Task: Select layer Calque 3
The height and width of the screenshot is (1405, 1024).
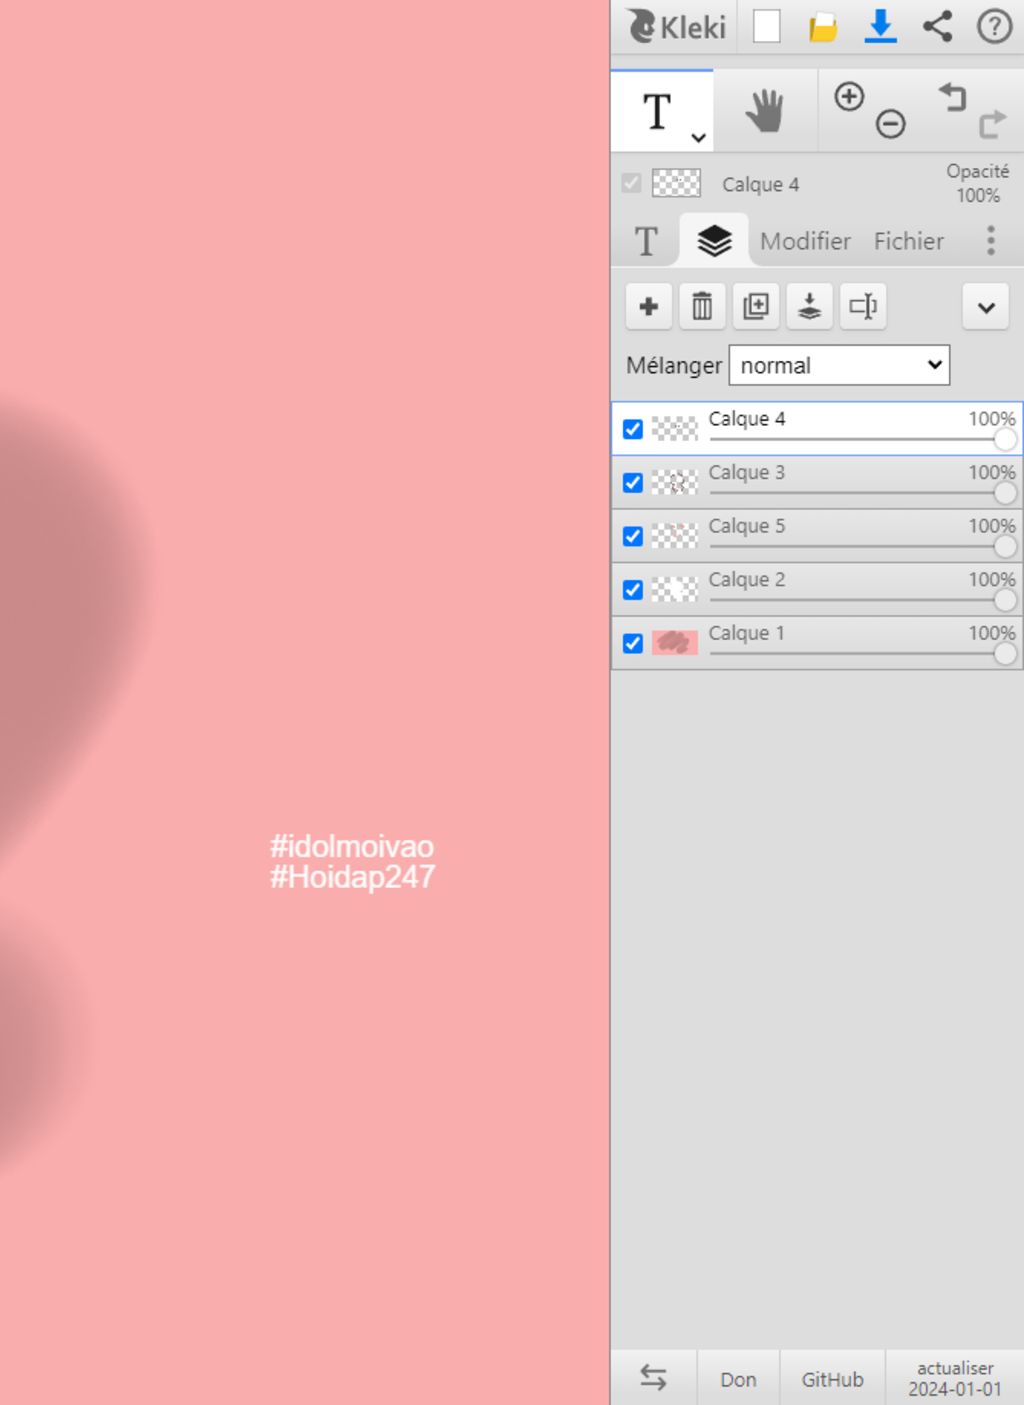Action: (x=817, y=483)
